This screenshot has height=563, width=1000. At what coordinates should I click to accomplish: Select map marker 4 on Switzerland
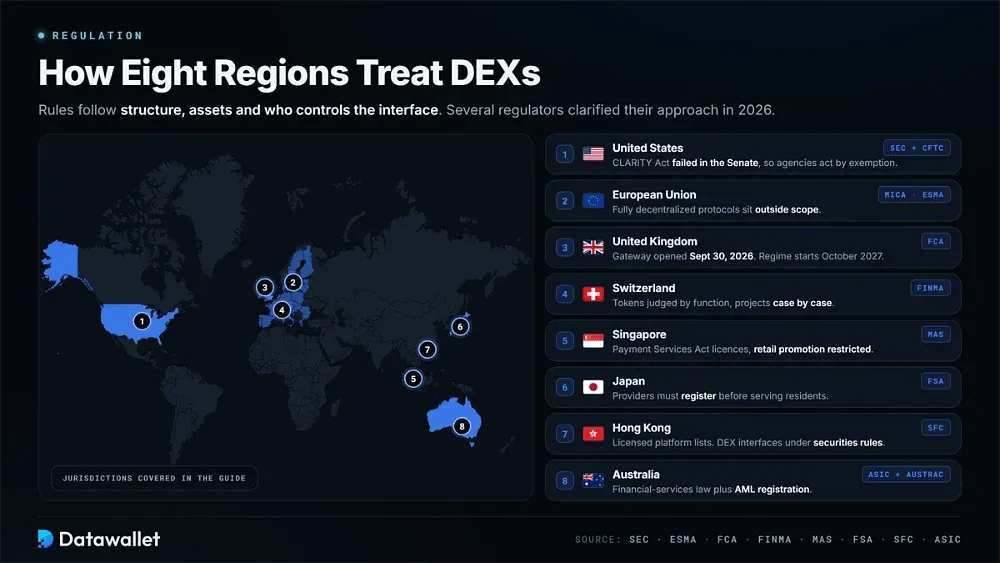[281, 311]
